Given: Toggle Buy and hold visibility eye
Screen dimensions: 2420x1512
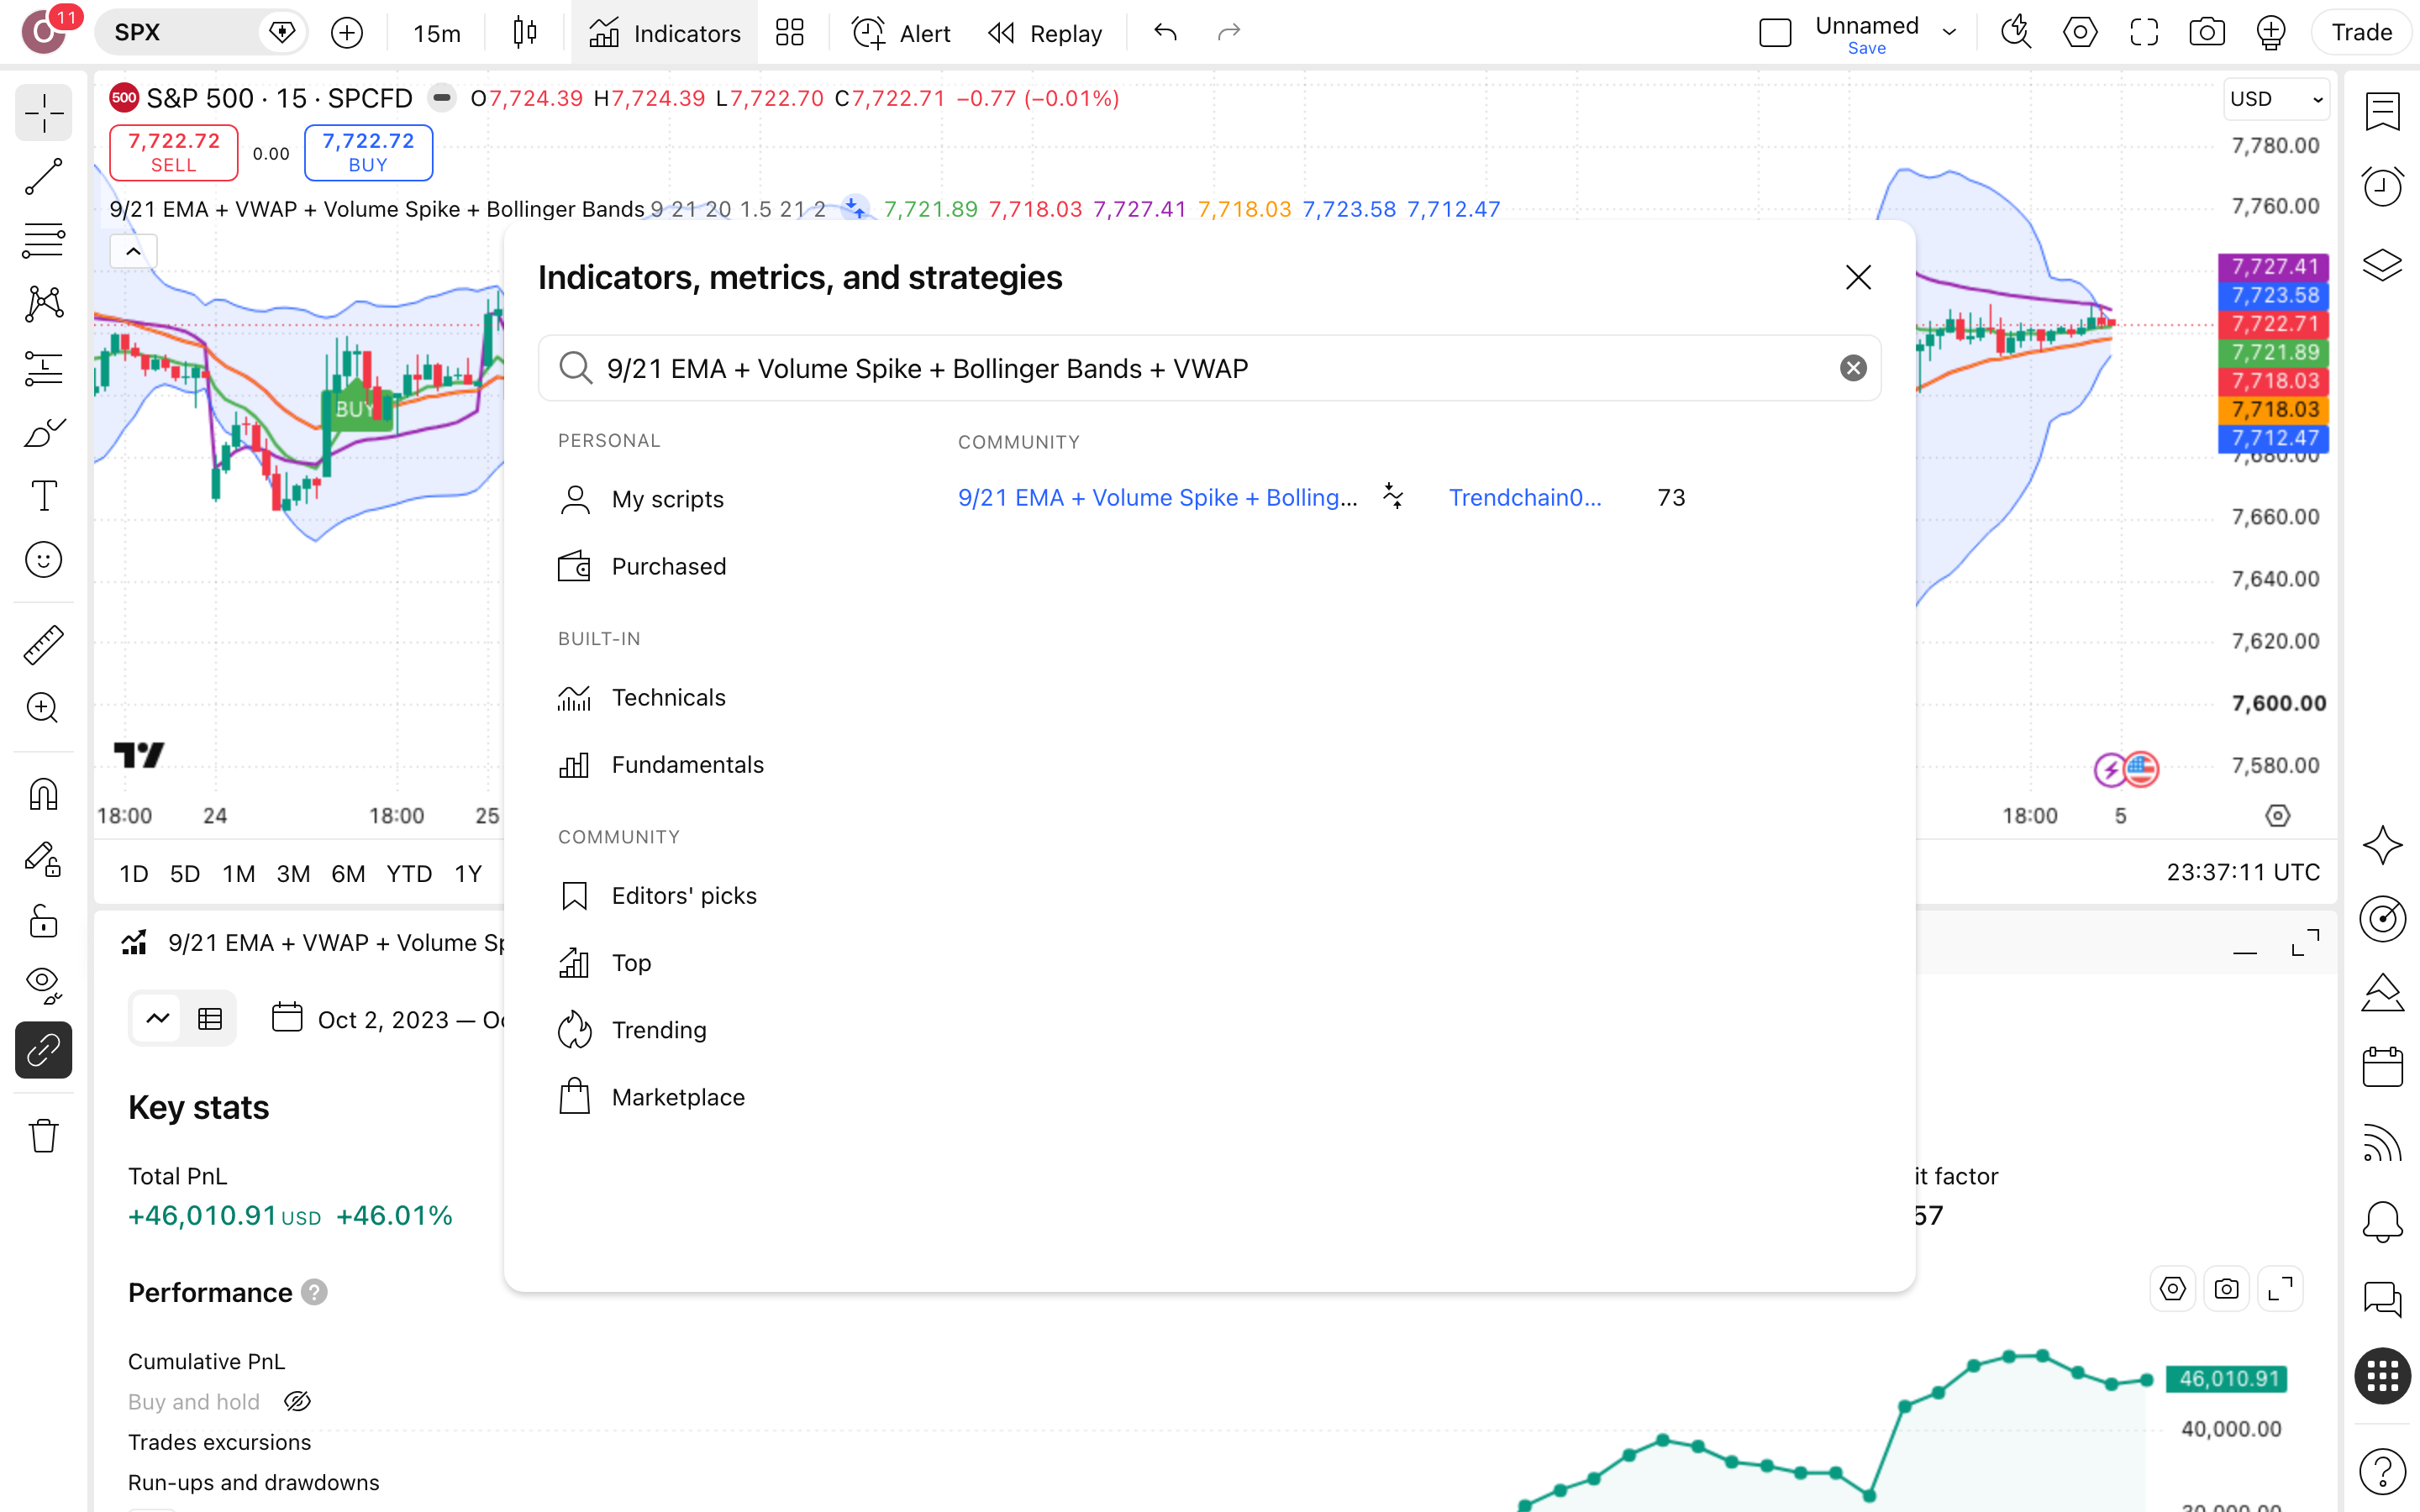Looking at the screenshot, I should (x=297, y=1402).
